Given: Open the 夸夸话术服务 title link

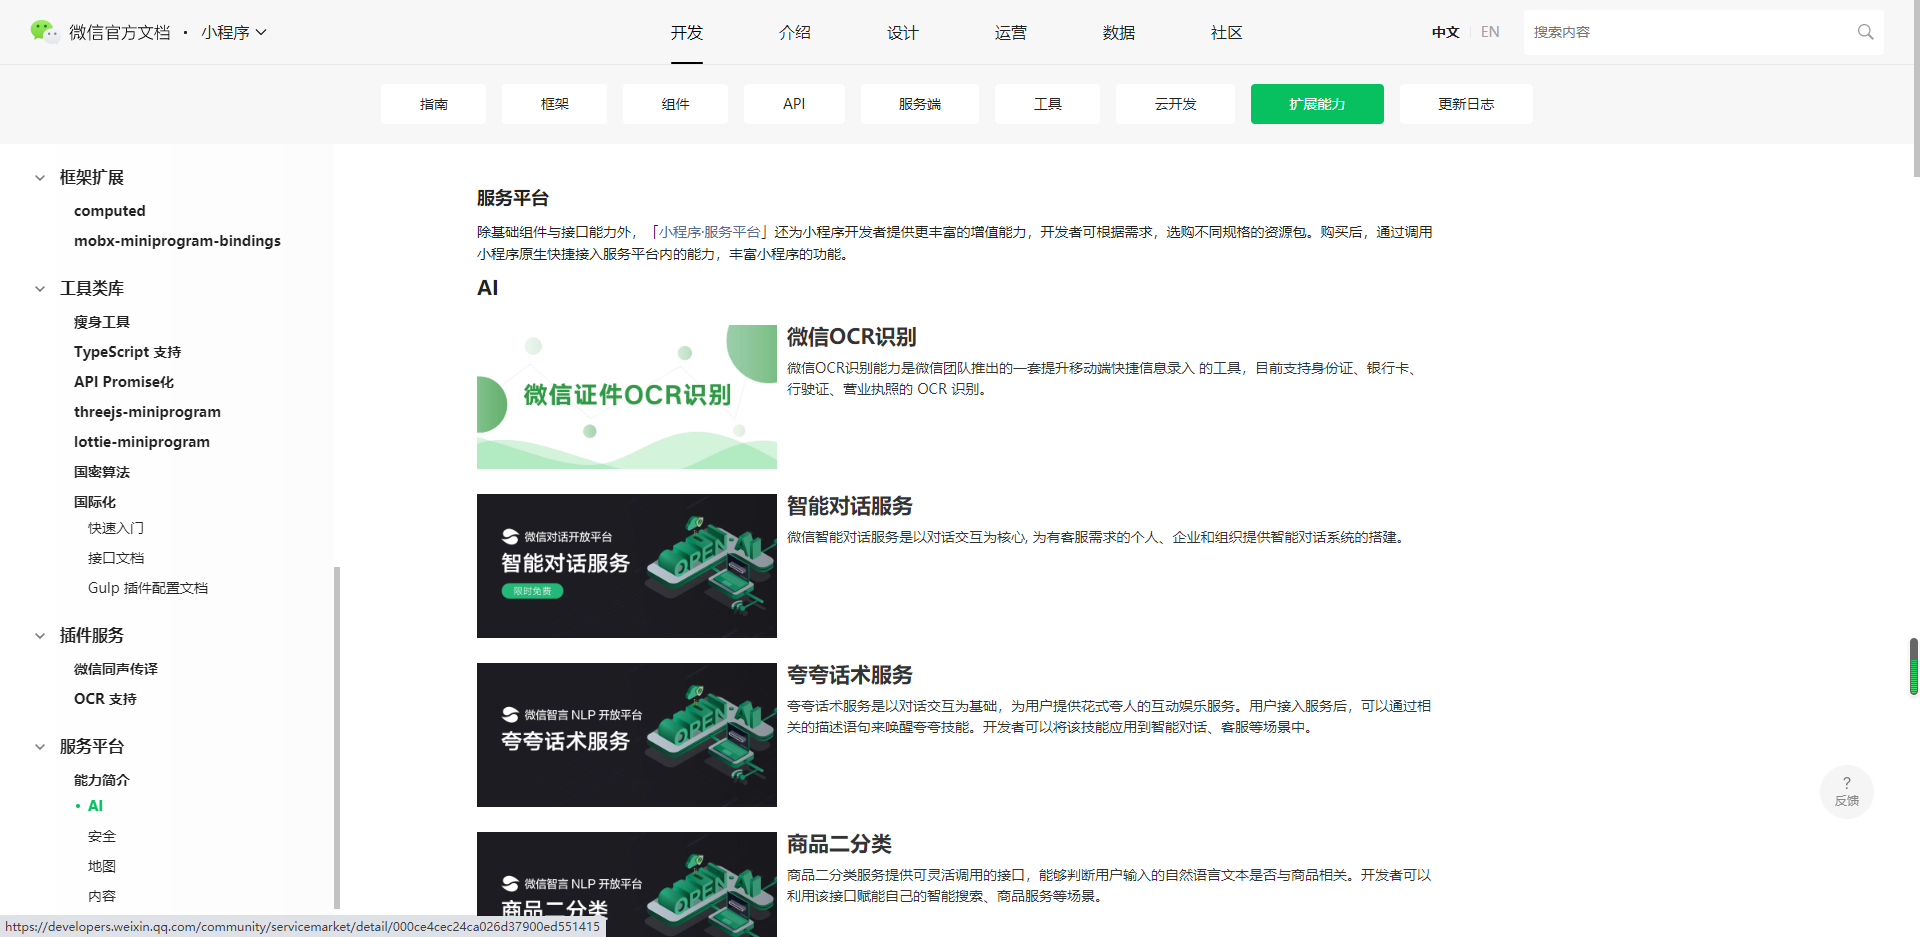Looking at the screenshot, I should (x=850, y=675).
